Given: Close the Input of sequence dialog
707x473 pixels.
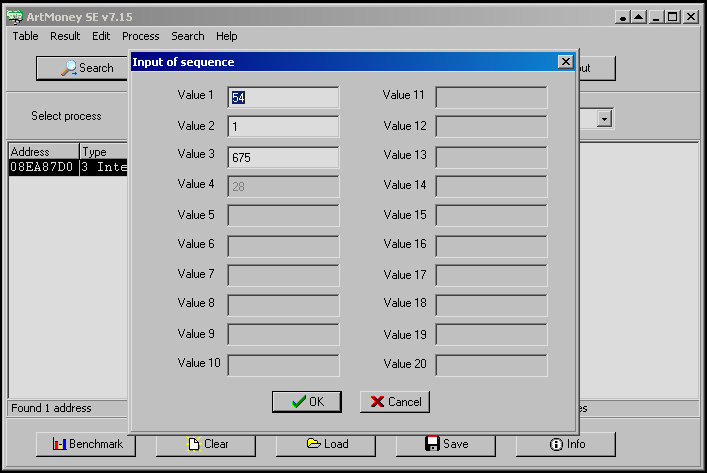Looking at the screenshot, I should [x=565, y=61].
